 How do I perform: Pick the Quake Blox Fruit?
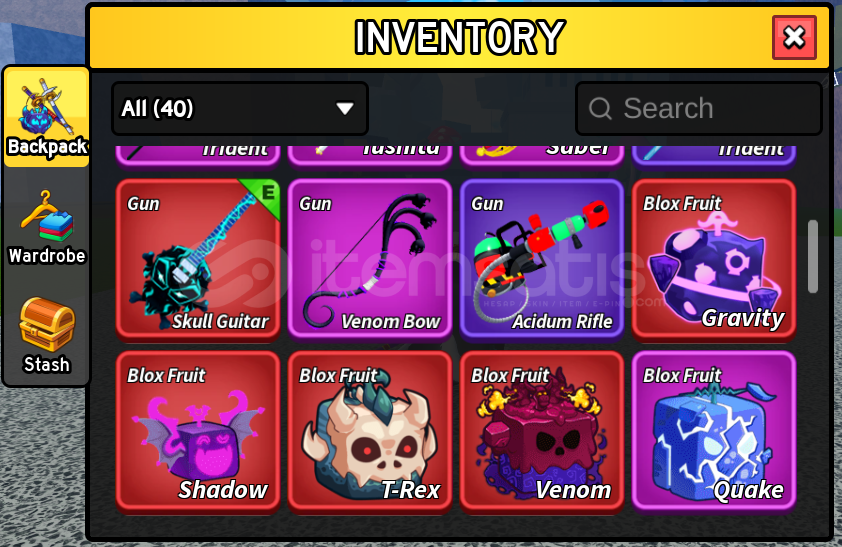pos(714,432)
